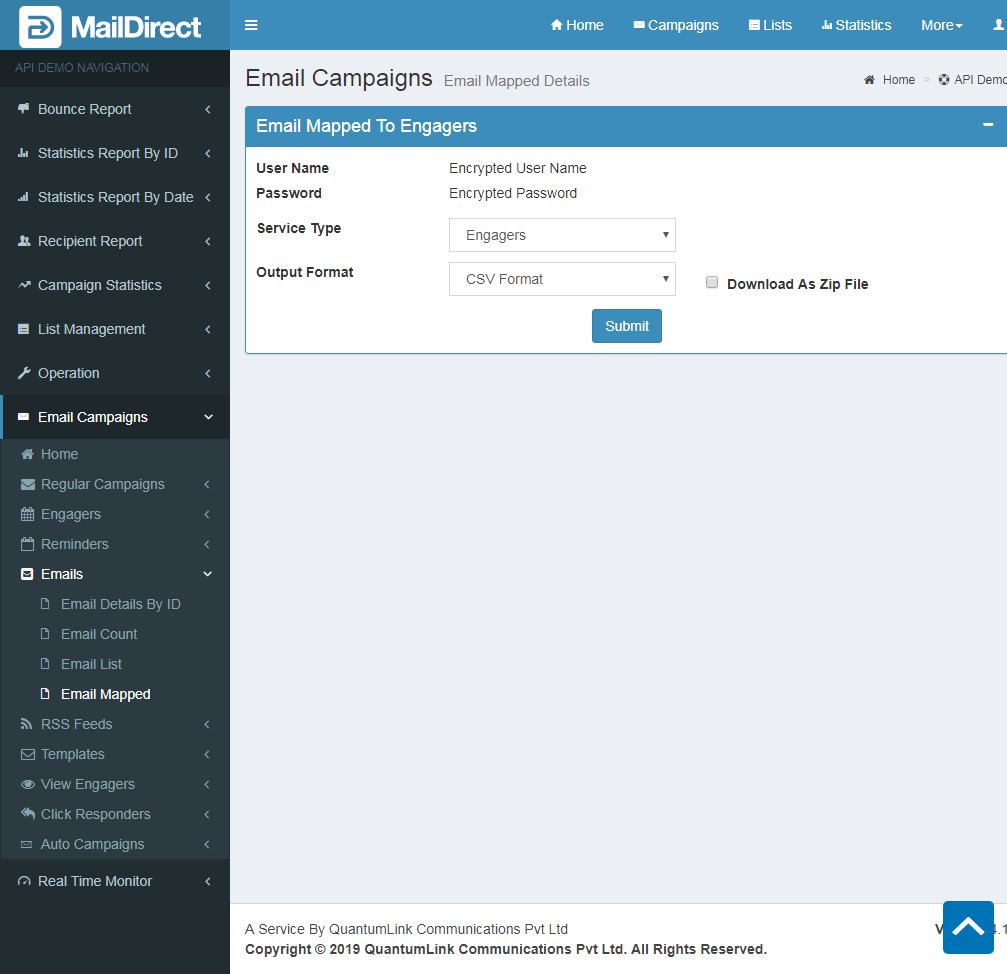
Task: Open the Service Type dropdown
Action: [562, 235]
